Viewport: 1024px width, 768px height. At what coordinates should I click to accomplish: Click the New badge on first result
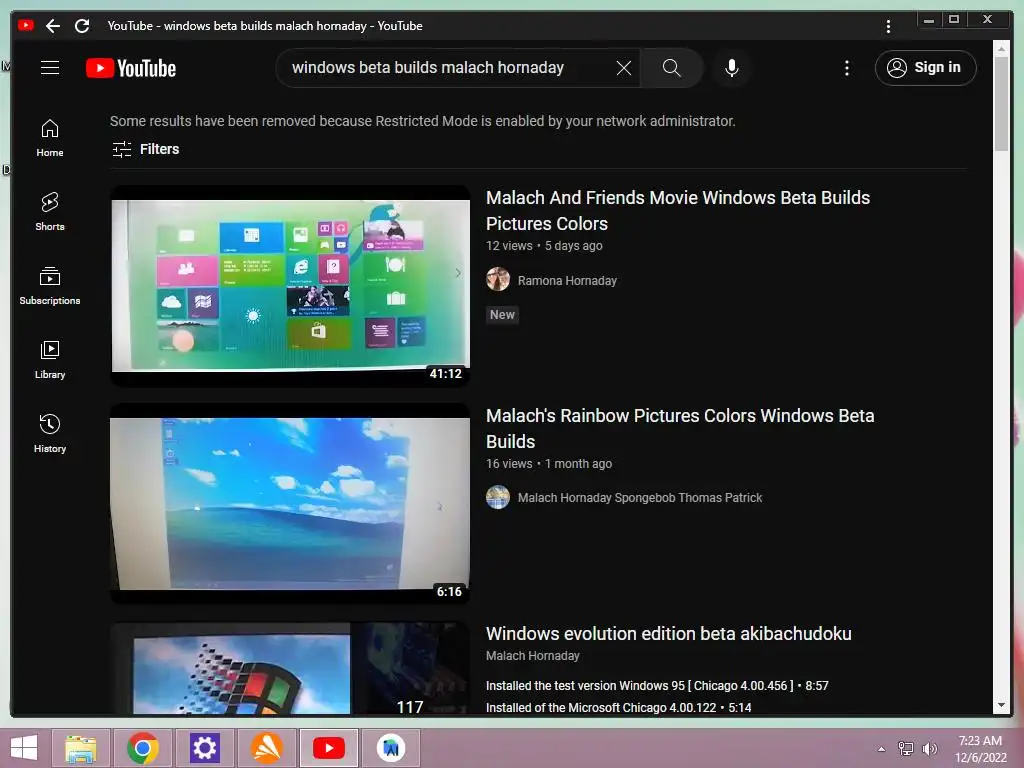click(502, 315)
